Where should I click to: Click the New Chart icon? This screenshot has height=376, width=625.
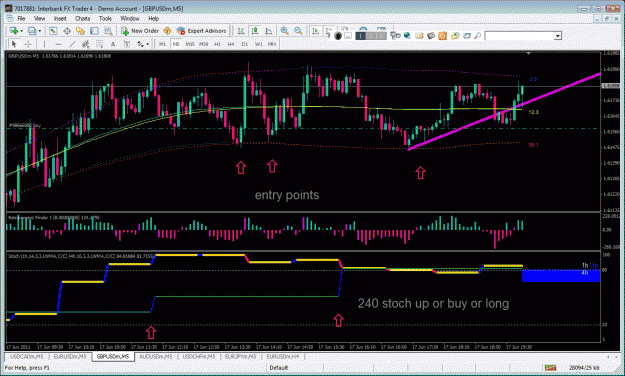[14, 31]
